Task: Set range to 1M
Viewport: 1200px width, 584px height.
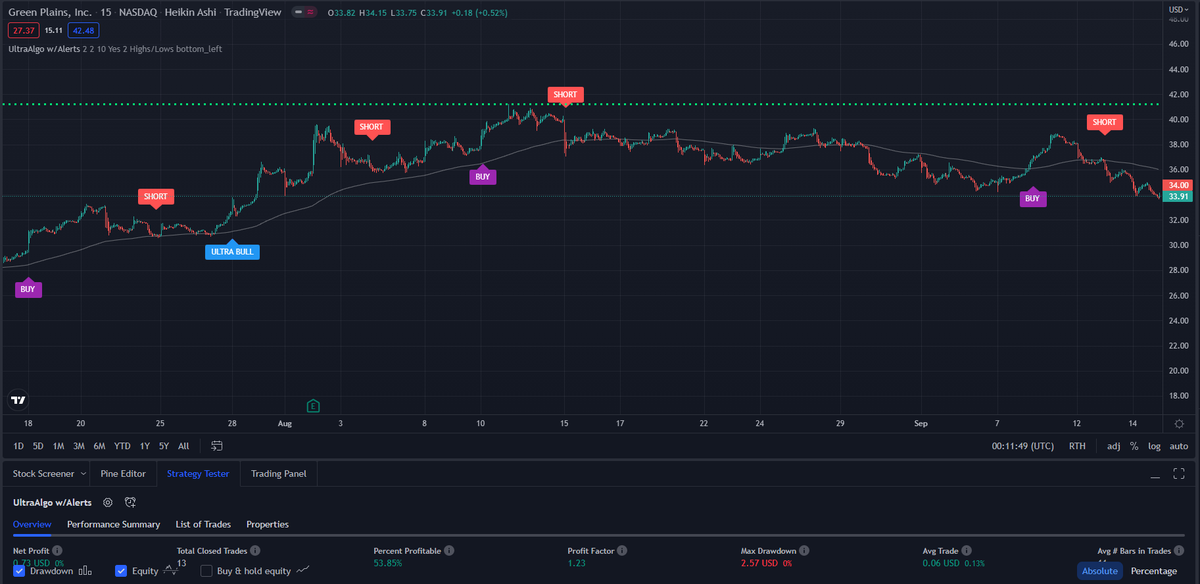Action: 58,446
